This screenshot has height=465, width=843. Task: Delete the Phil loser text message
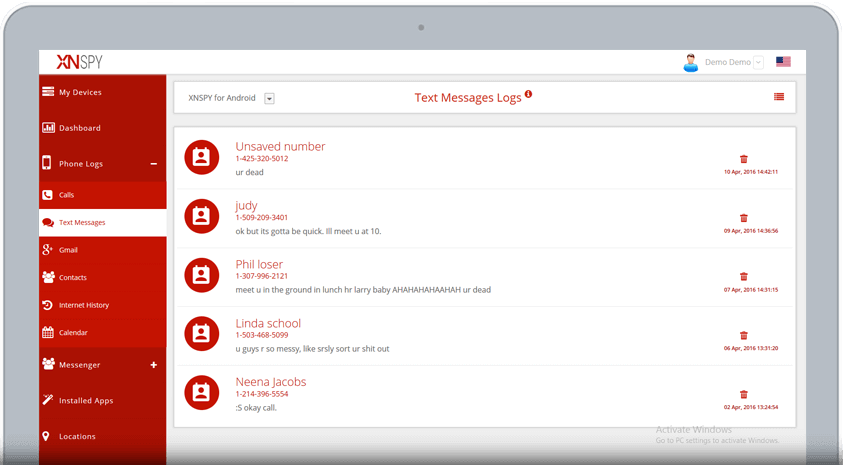point(743,277)
